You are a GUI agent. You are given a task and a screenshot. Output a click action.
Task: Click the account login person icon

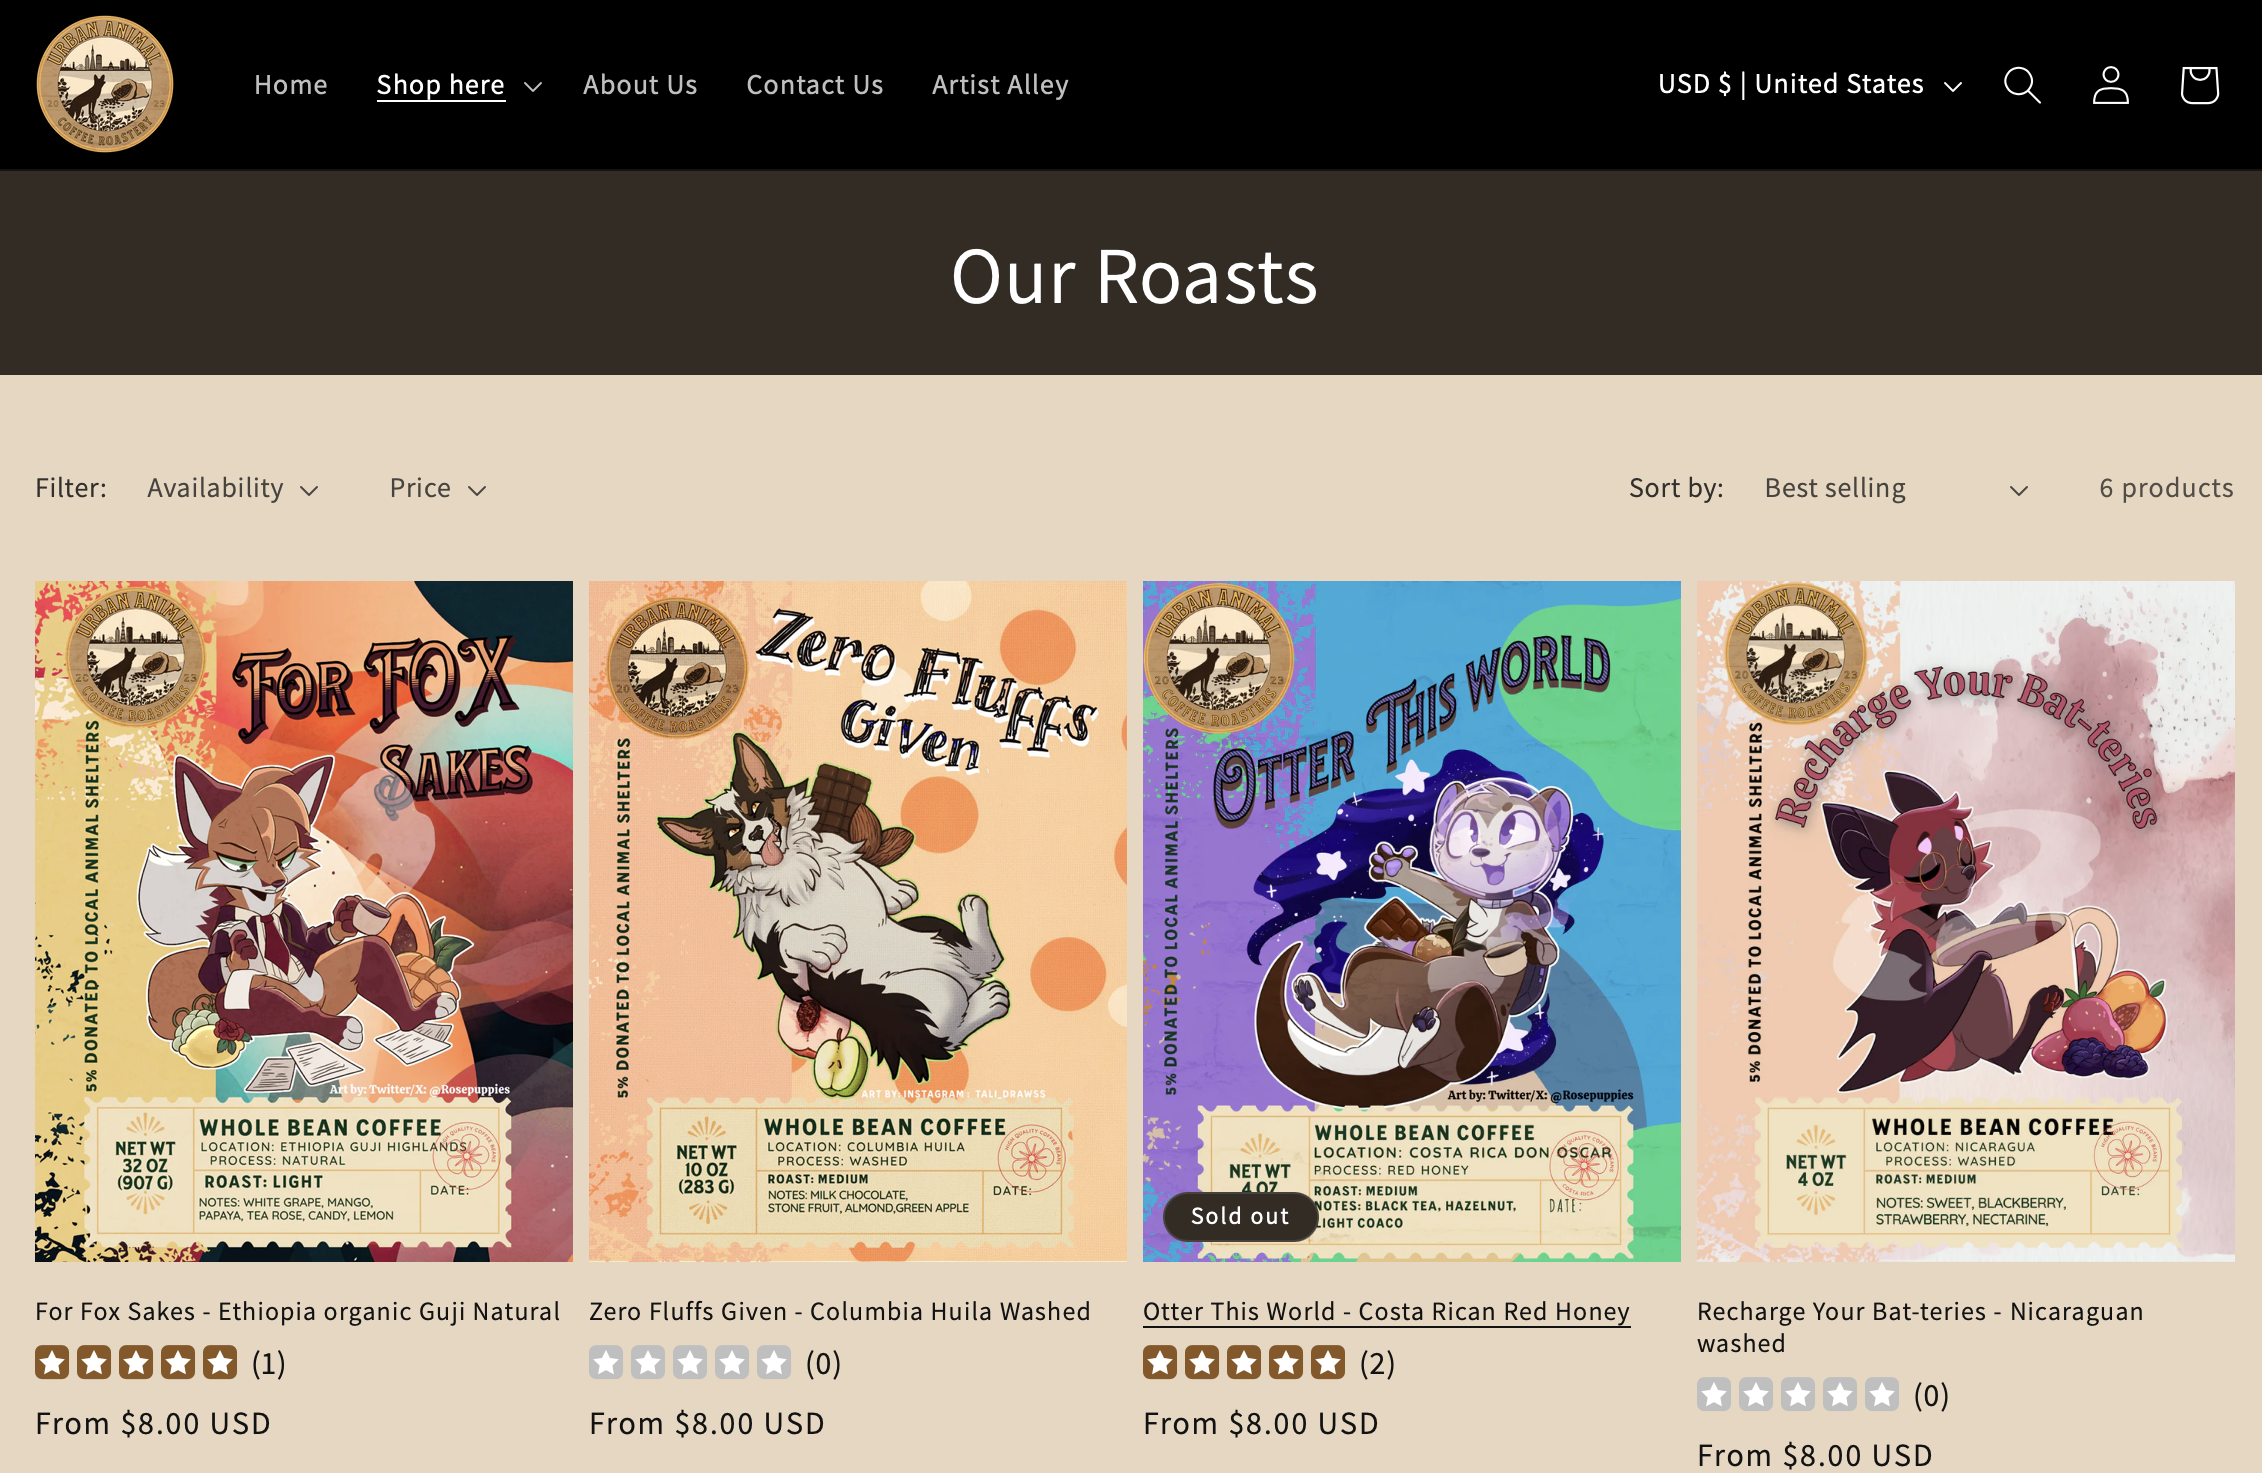[2110, 85]
